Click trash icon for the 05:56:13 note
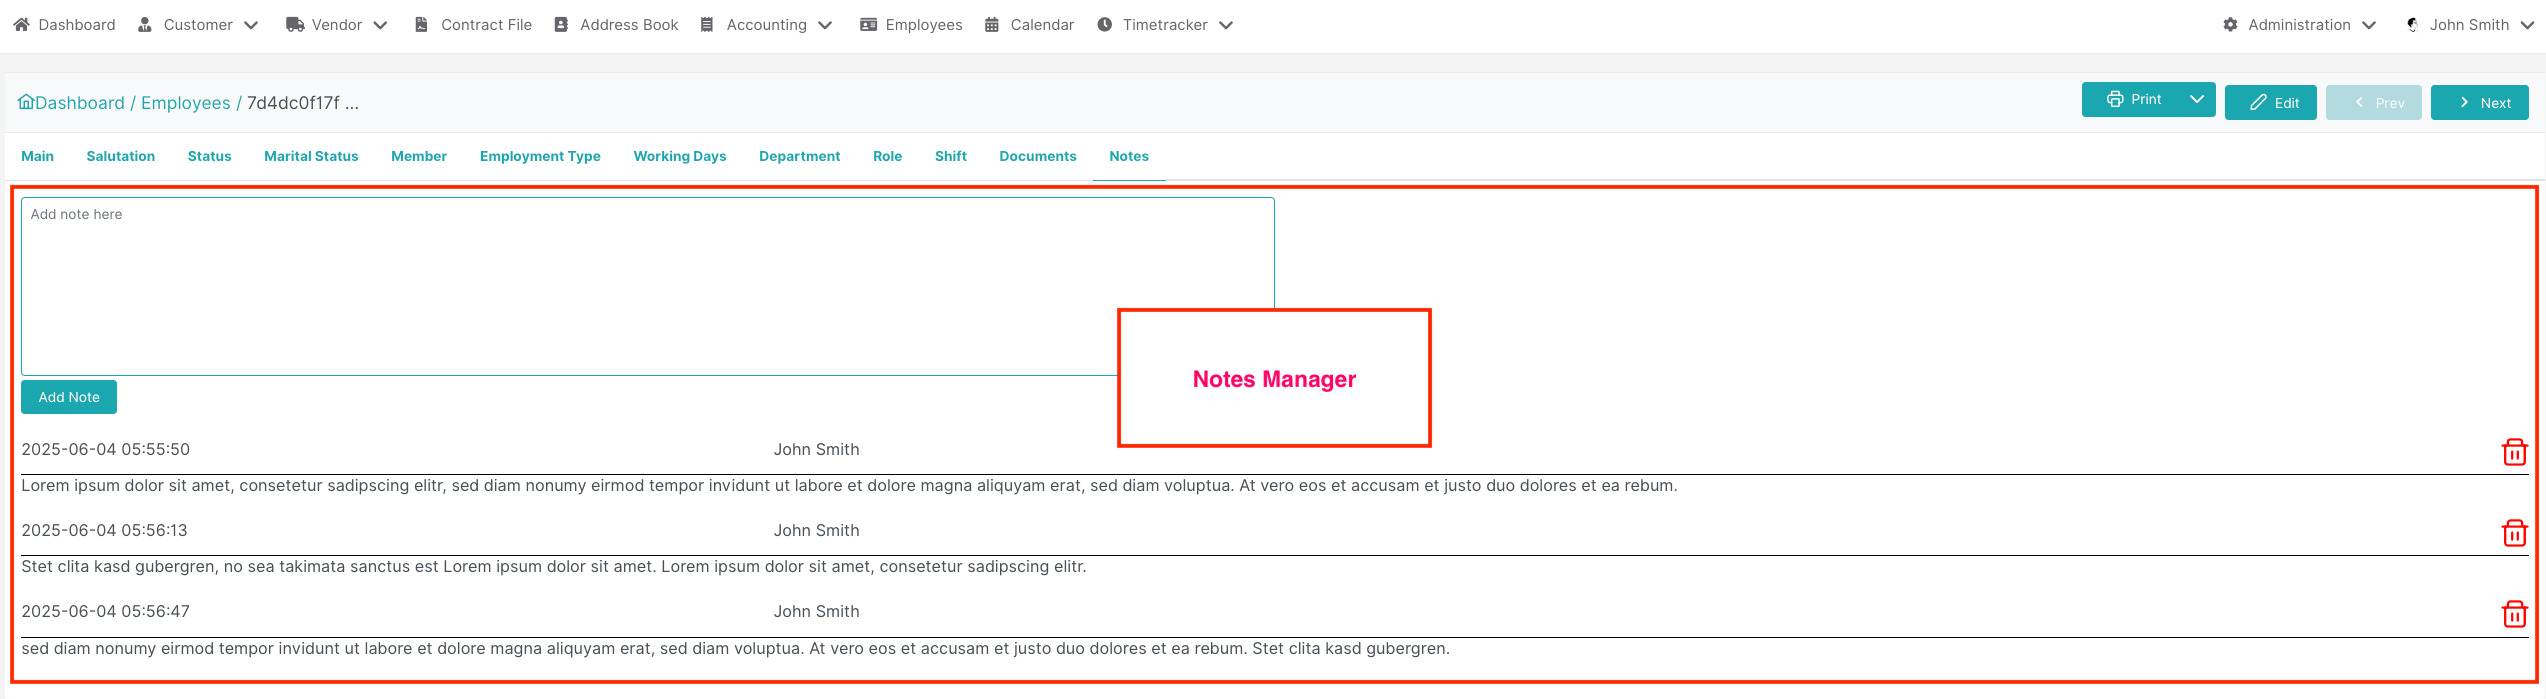The image size is (2546, 699). pos(2514,533)
